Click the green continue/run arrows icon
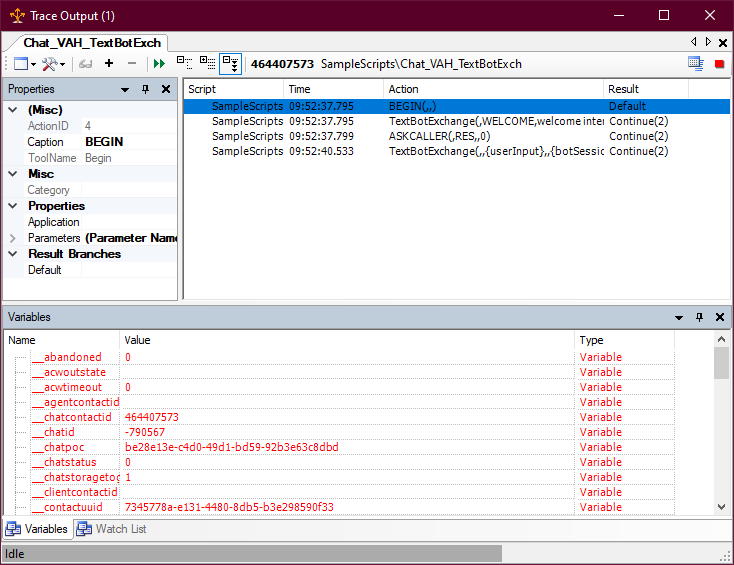Viewport: 734px width, 565px height. pyautogui.click(x=159, y=64)
